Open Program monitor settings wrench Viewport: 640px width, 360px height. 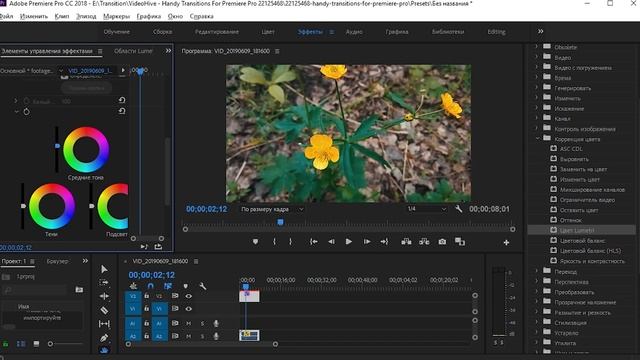(459, 209)
